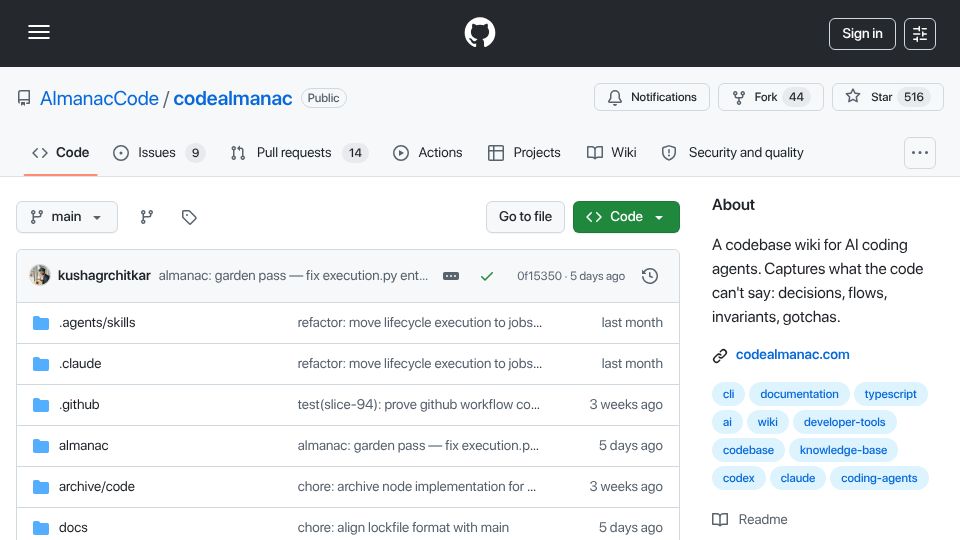Select the cli topic tag
The height and width of the screenshot is (540, 960).
point(728,394)
